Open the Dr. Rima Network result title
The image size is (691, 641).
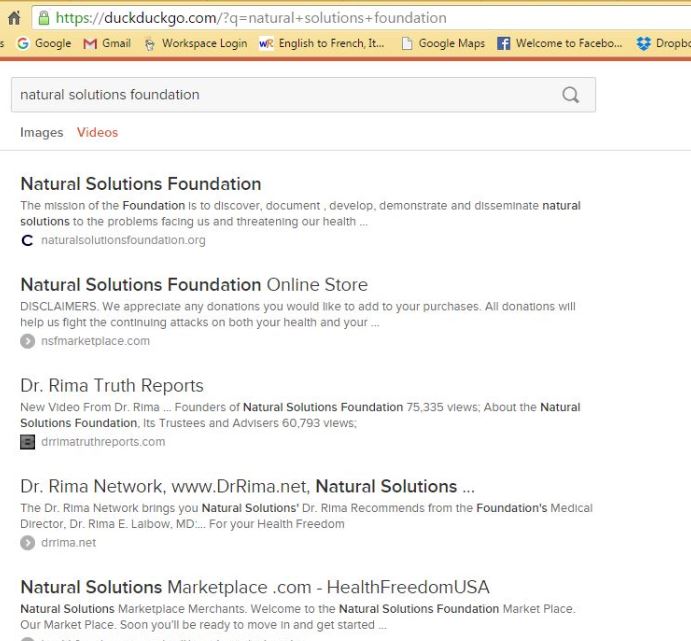tap(247, 486)
